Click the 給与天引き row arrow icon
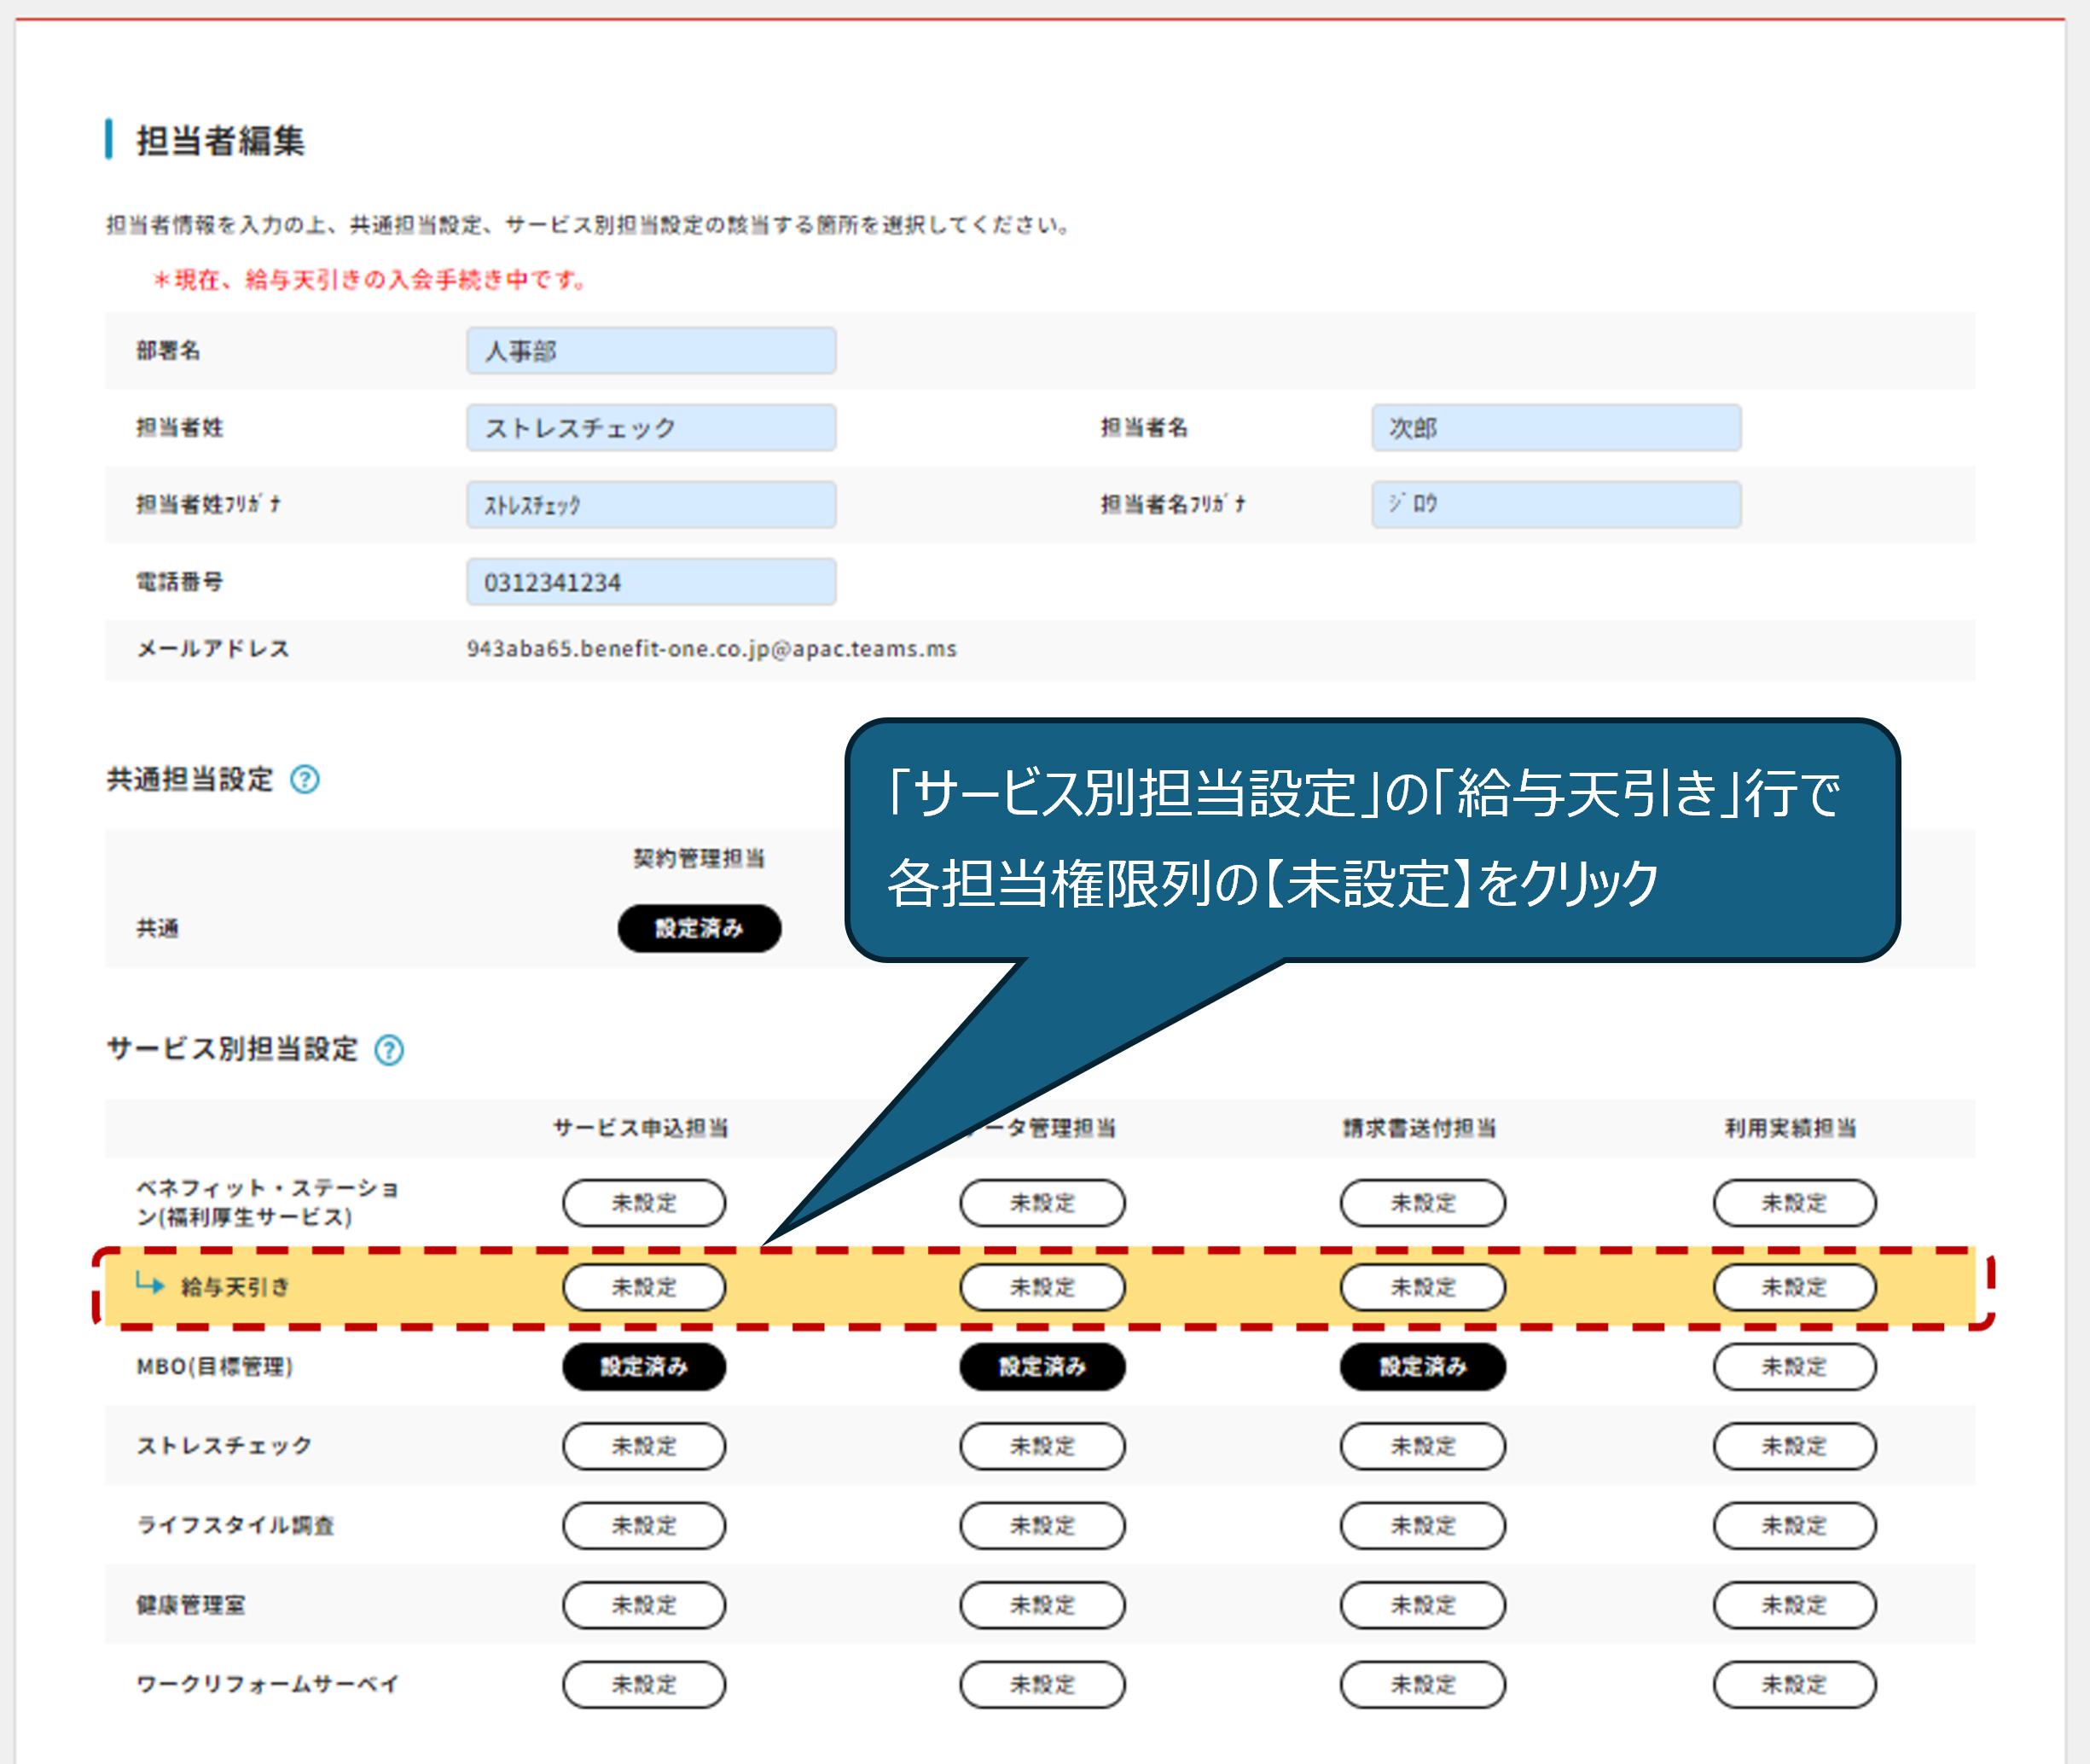 150,1283
